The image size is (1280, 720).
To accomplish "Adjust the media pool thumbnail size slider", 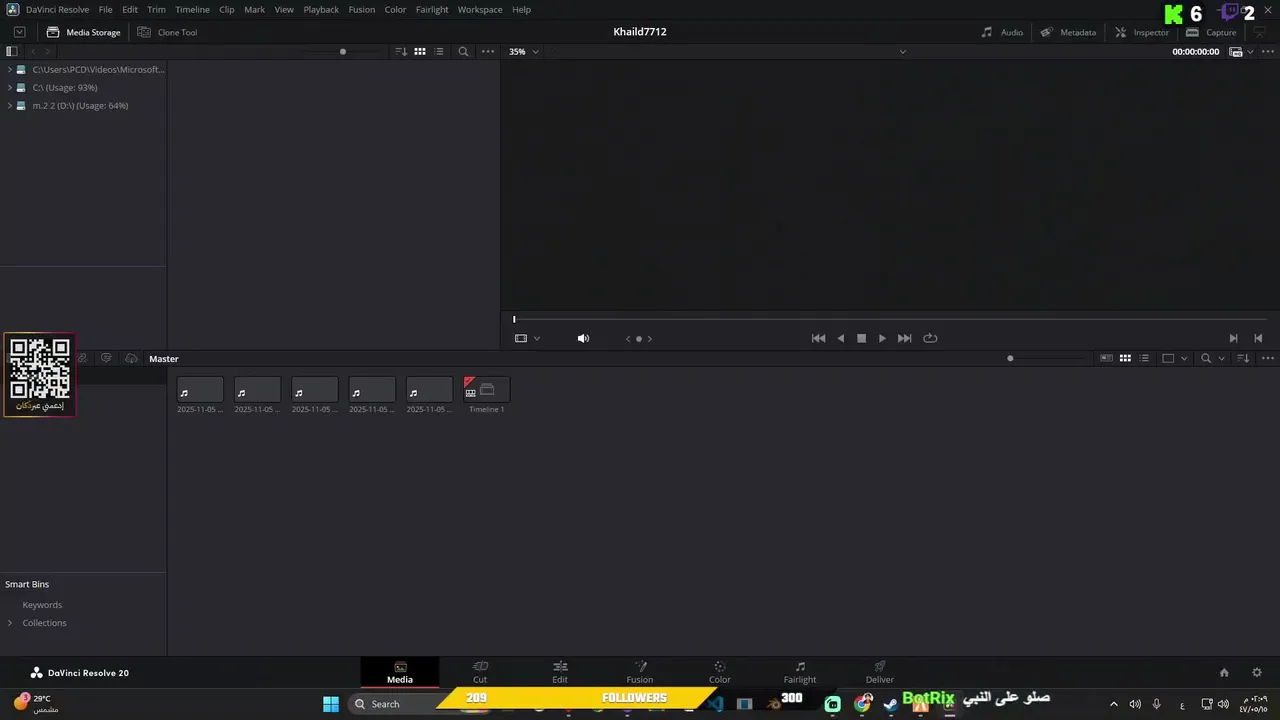I will (x=1010, y=358).
